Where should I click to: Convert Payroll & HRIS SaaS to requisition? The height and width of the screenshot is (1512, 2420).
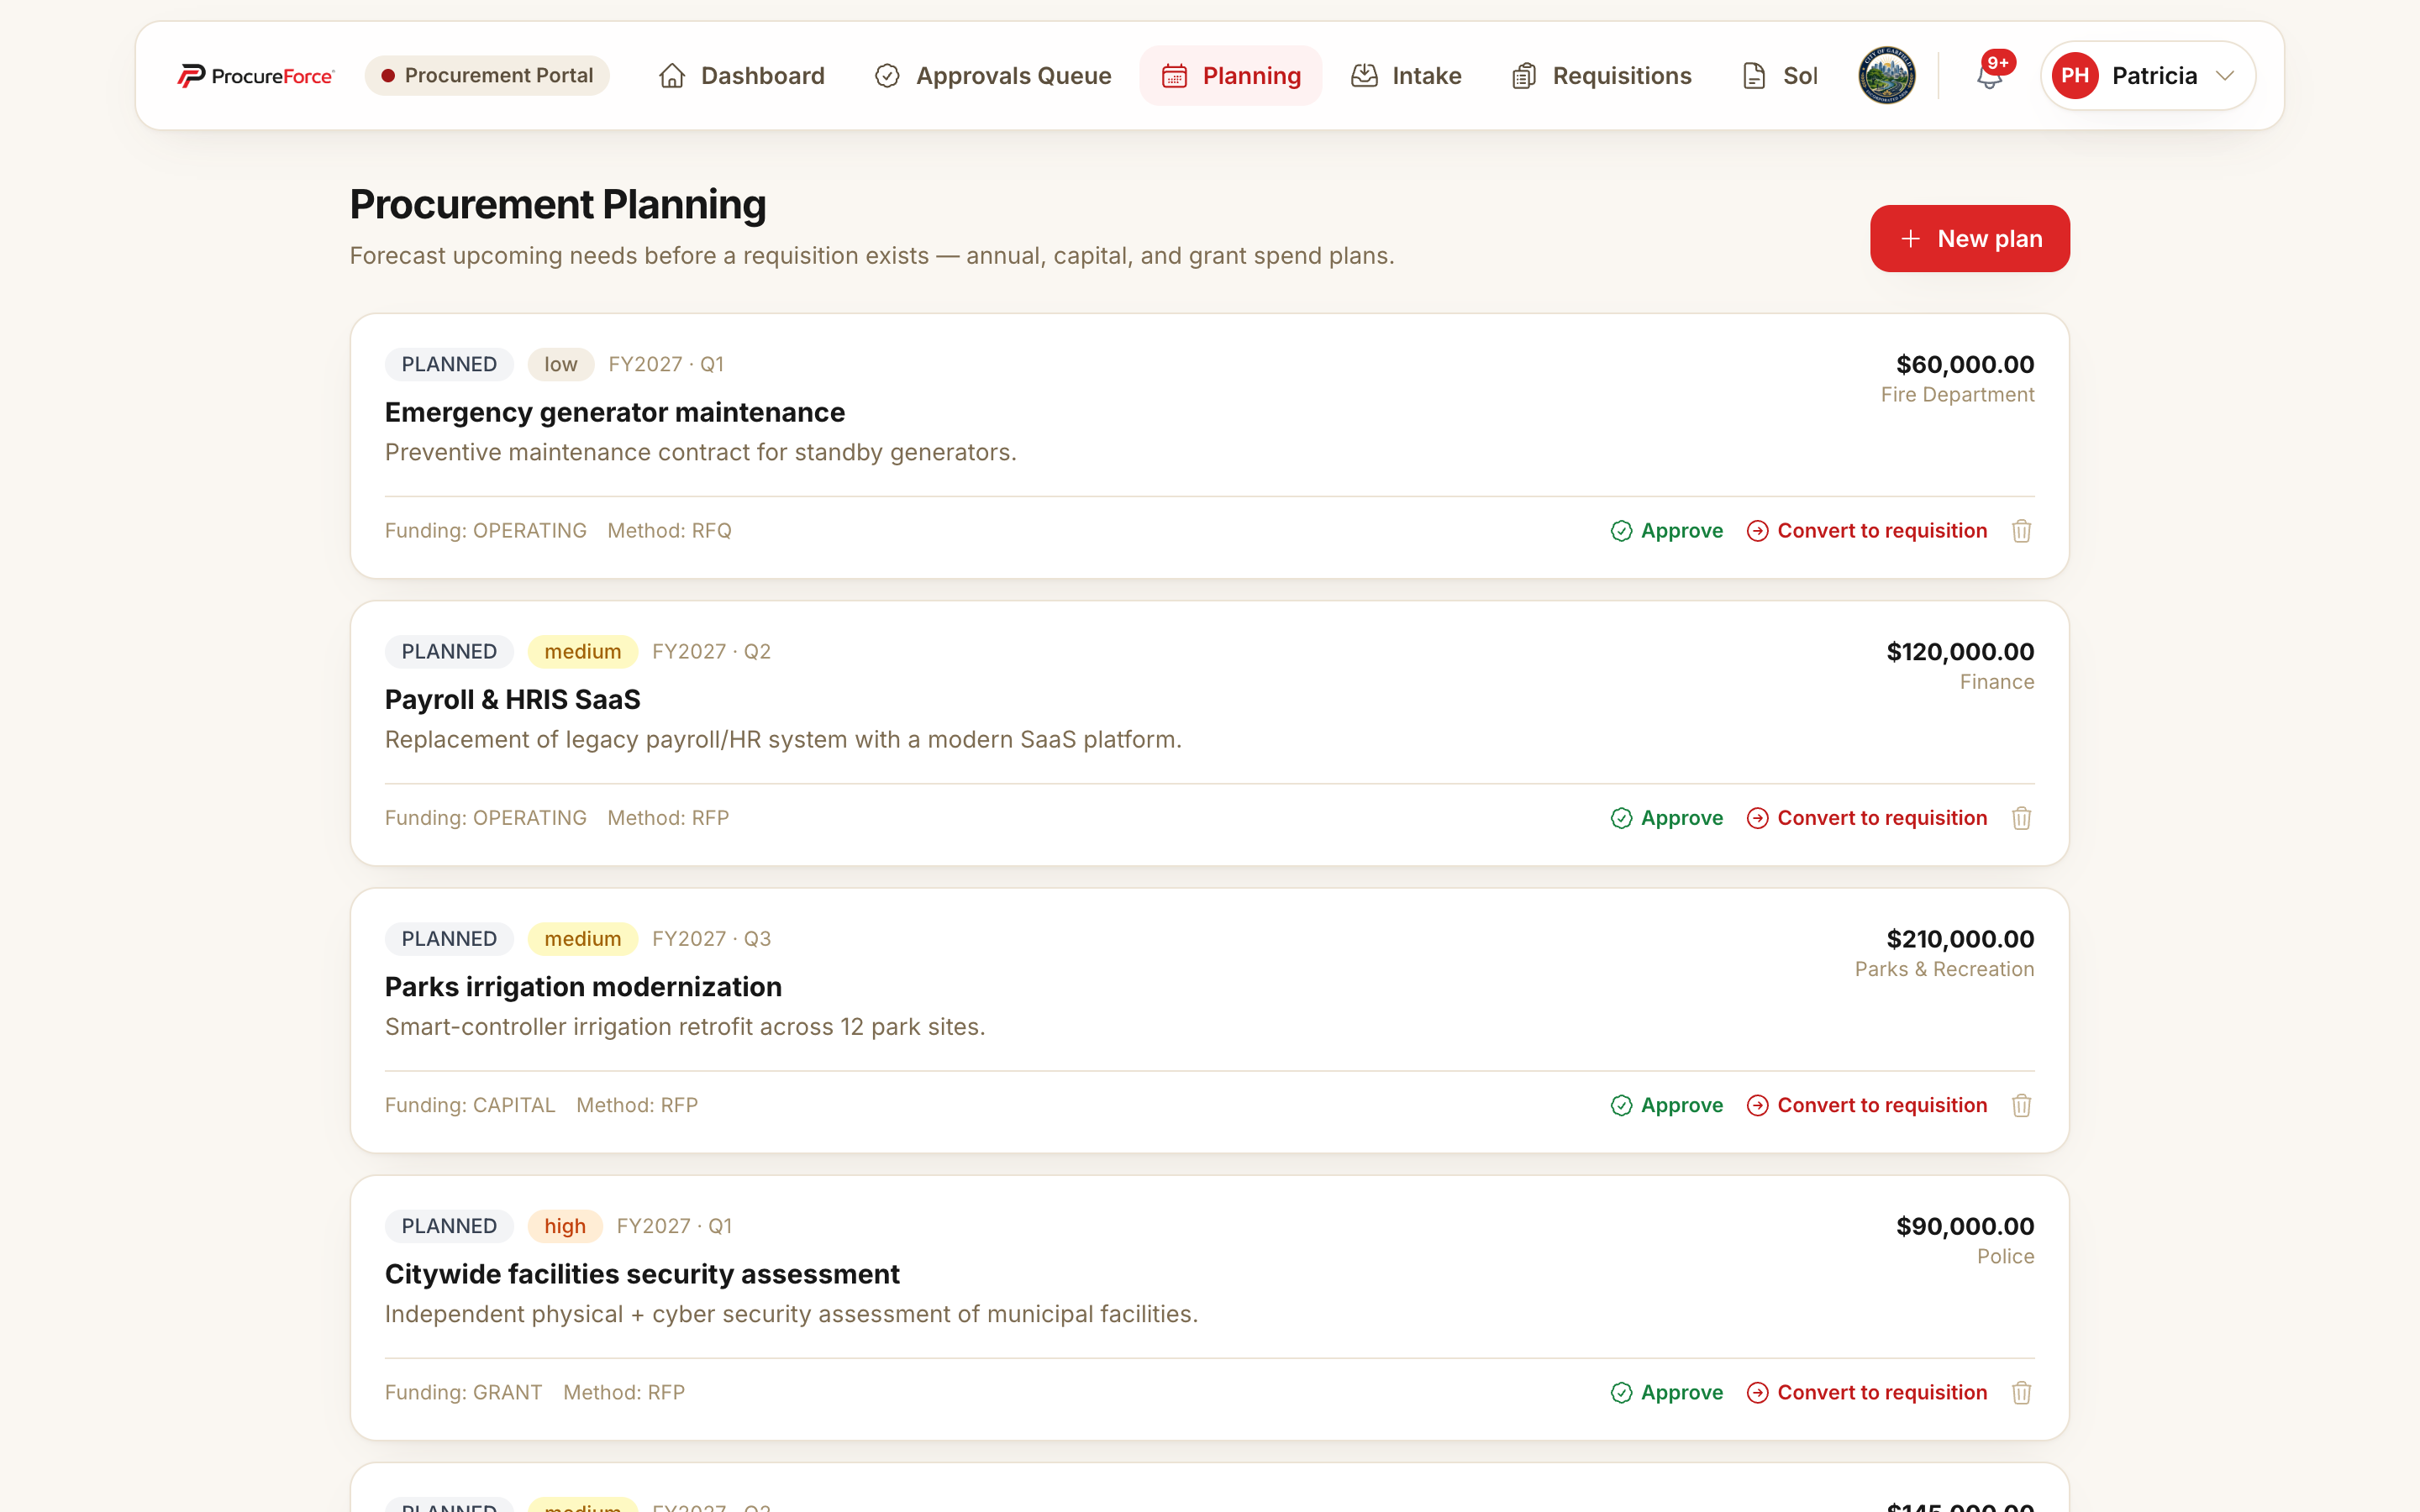(x=1867, y=818)
